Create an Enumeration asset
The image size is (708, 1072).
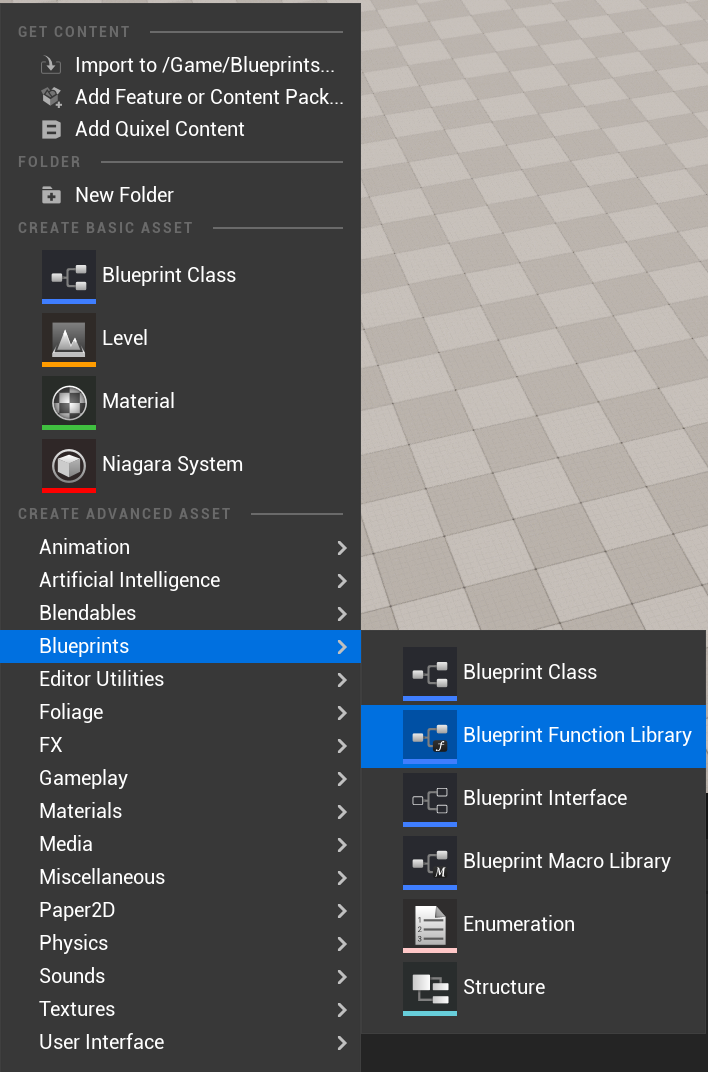tap(533, 925)
